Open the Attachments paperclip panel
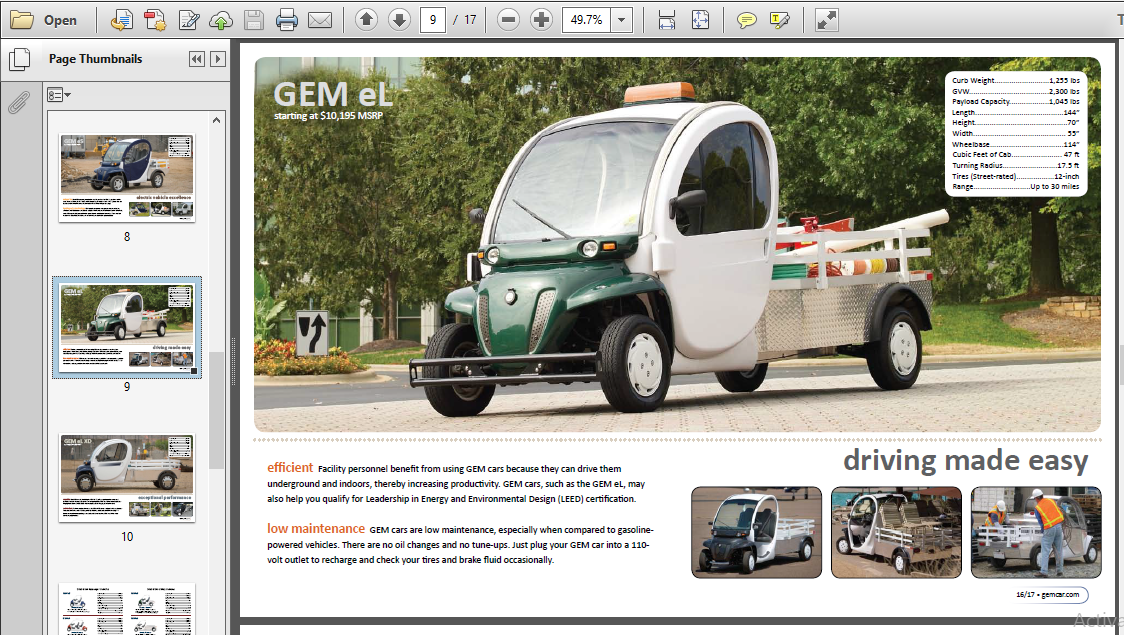 19,102
